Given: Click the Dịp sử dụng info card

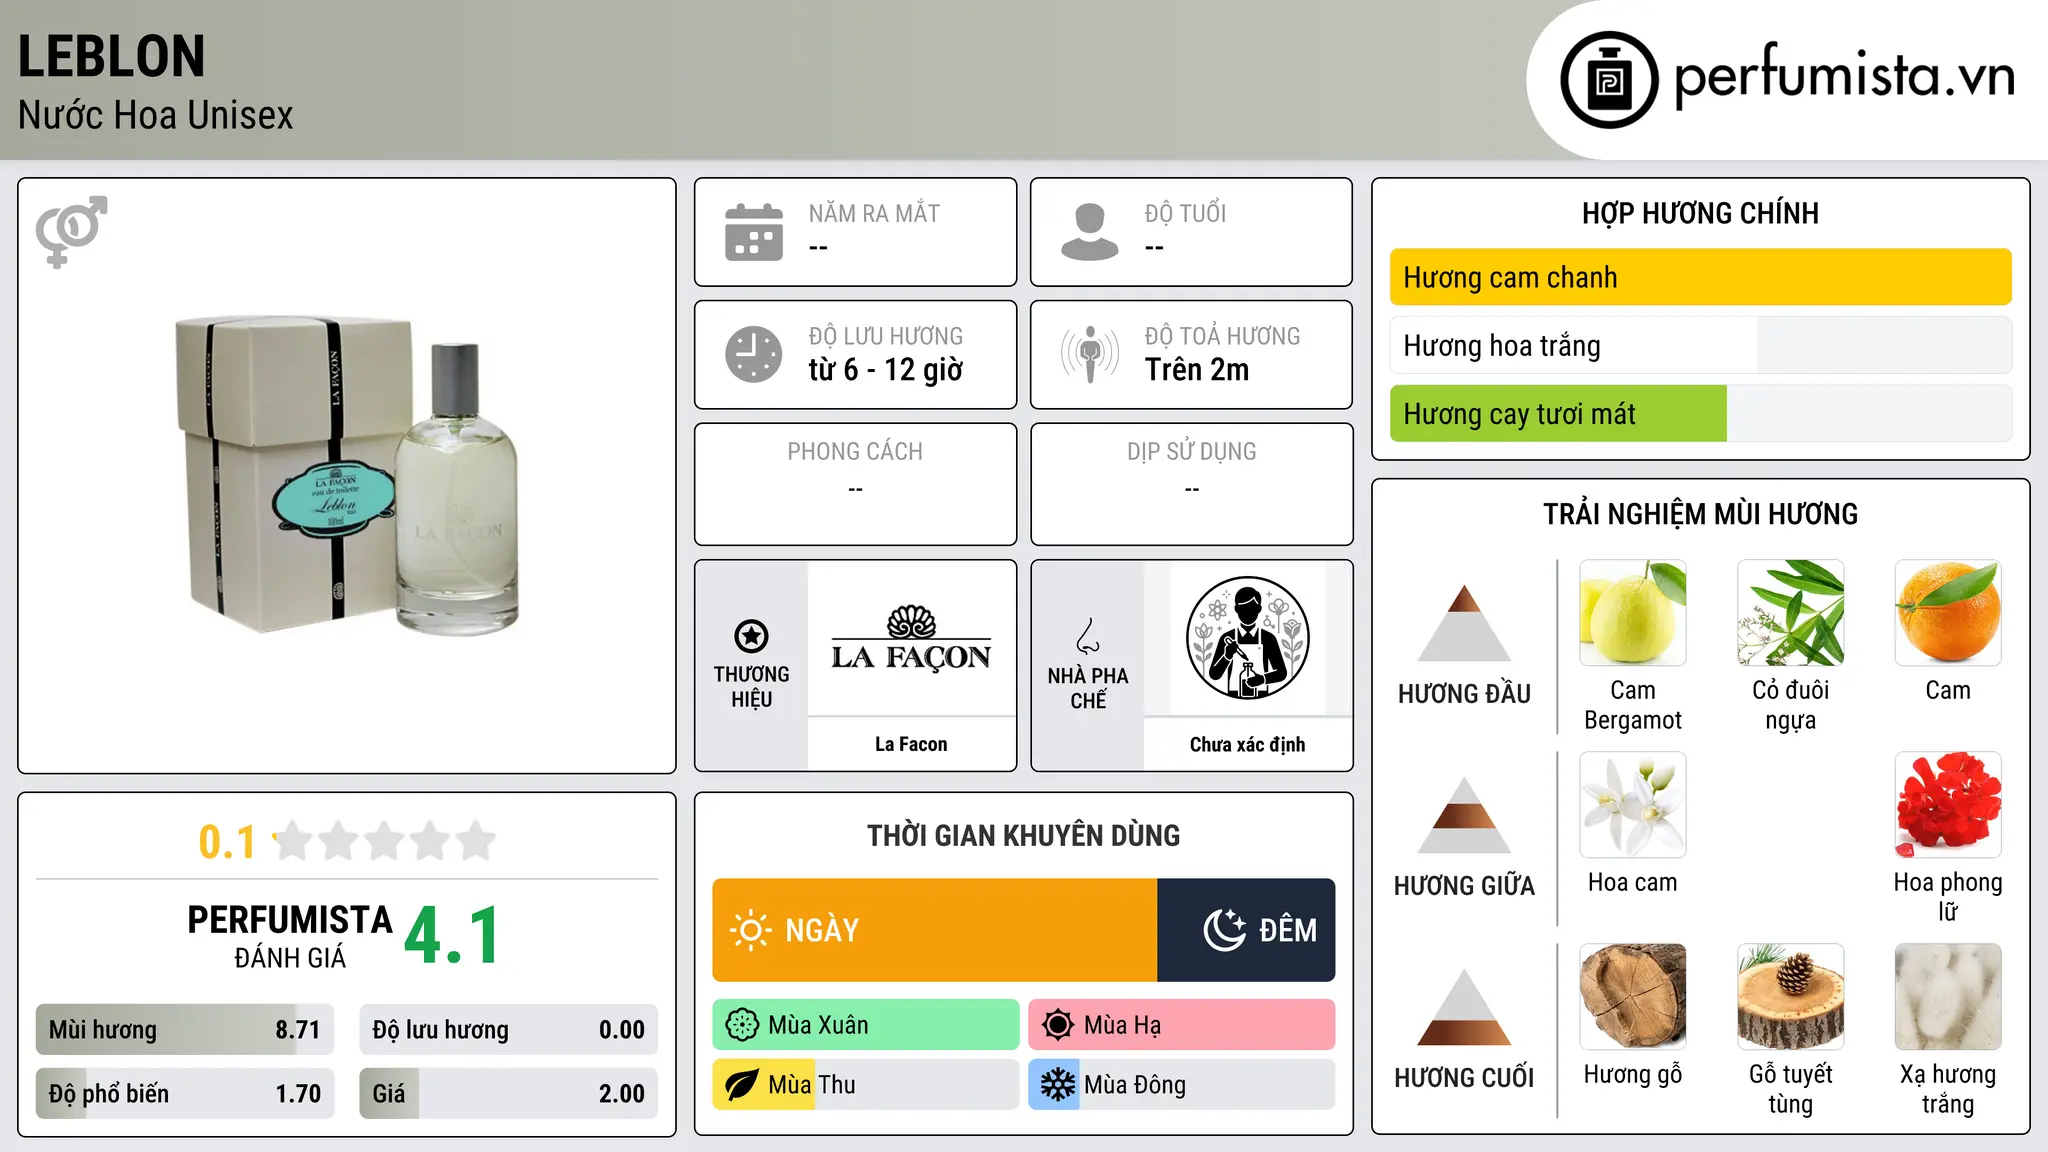Looking at the screenshot, I should click(x=1192, y=484).
